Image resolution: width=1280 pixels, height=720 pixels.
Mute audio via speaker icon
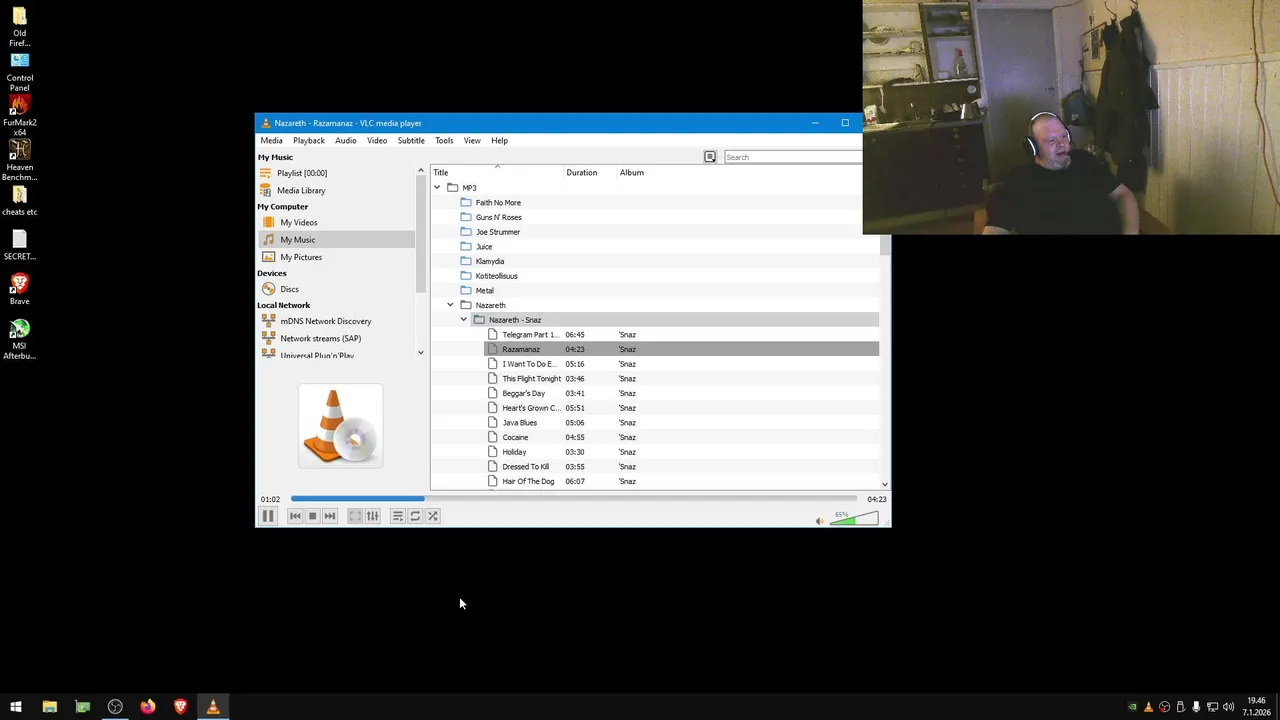pos(819,520)
